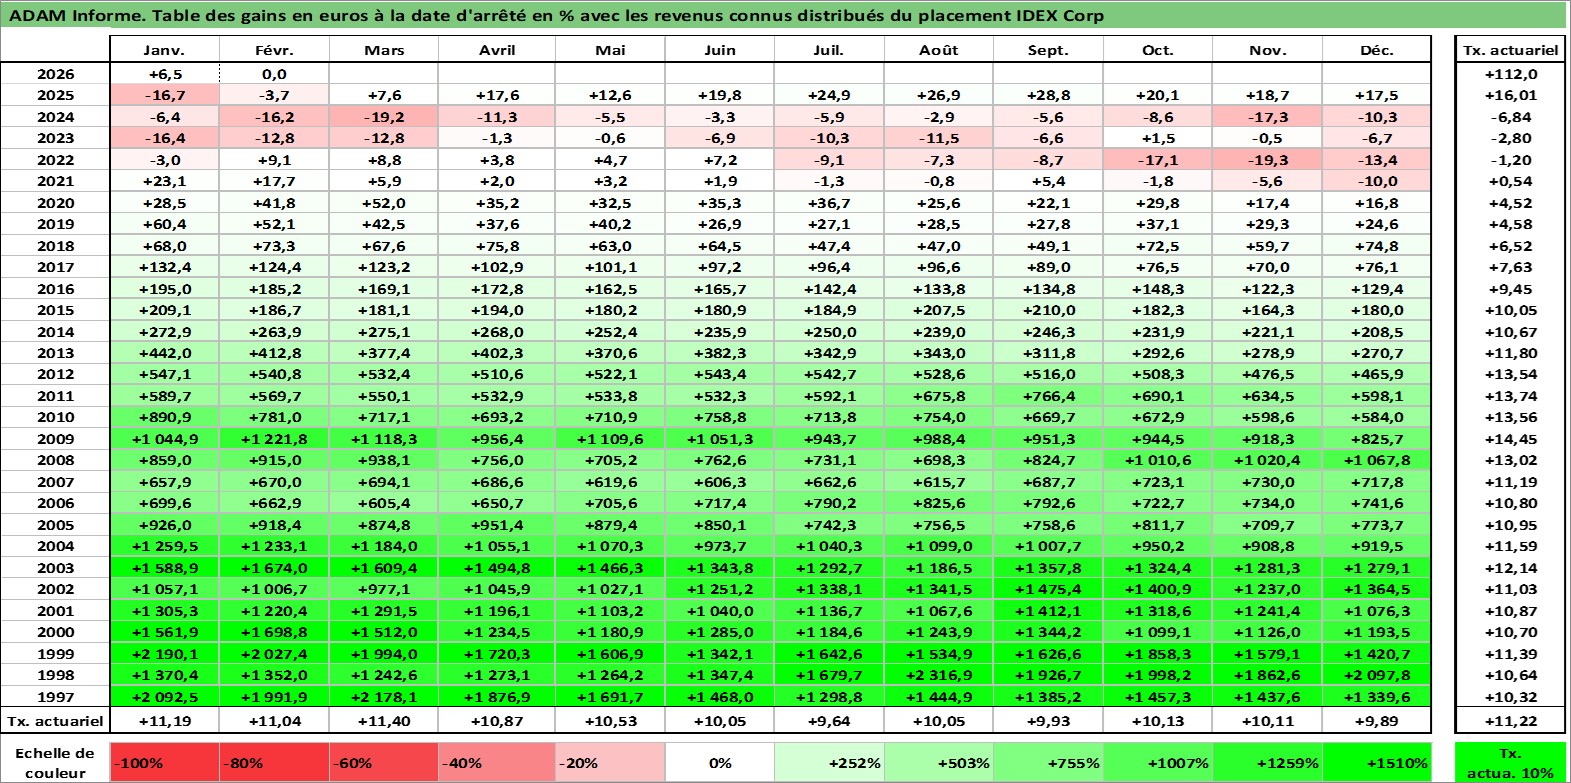1571x783 pixels.
Task: Click the '+1 067,8' cell for December 2008
Action: (1377, 460)
